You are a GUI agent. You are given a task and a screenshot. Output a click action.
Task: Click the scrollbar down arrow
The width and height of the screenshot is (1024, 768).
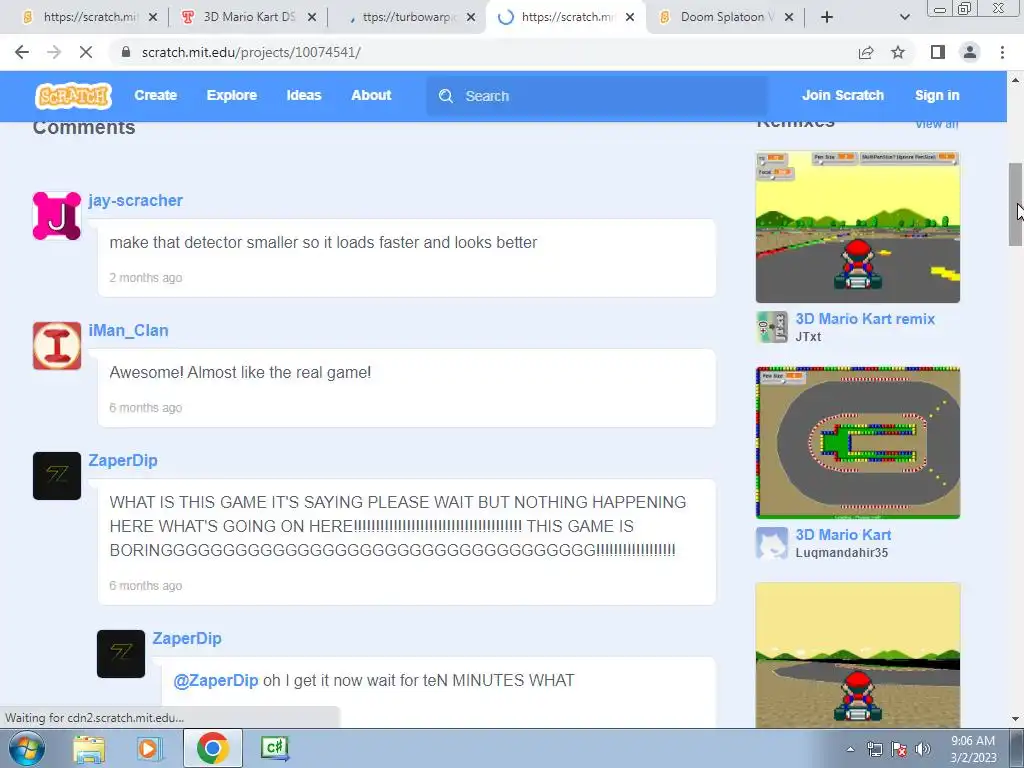point(1015,719)
